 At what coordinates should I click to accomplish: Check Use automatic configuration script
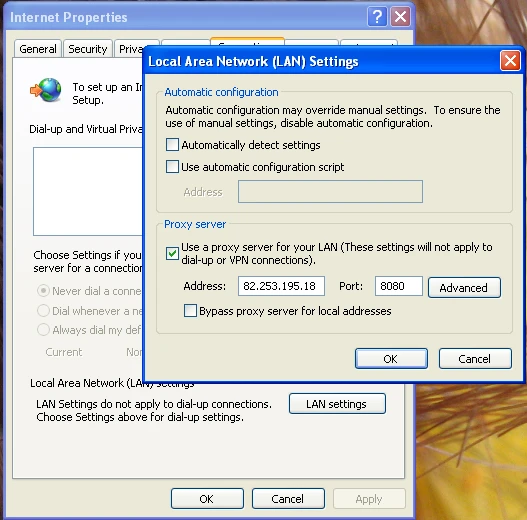pos(172,167)
